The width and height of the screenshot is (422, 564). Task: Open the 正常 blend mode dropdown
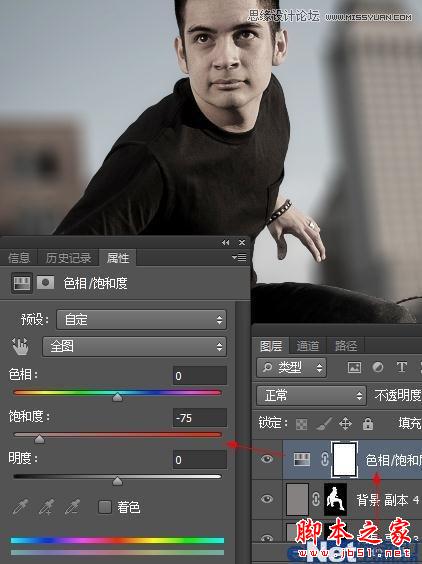pyautogui.click(x=312, y=396)
